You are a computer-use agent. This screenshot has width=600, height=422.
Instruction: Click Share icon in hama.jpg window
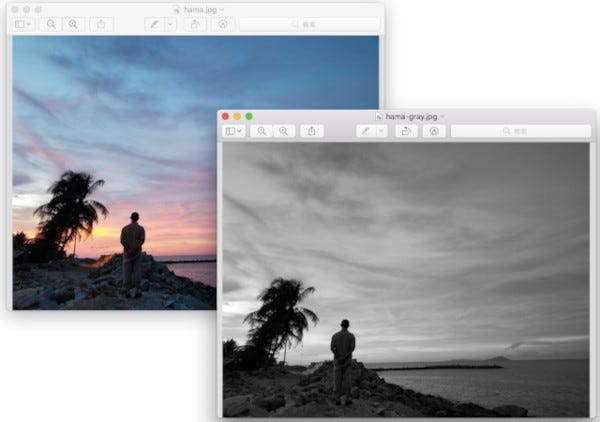pos(101,23)
